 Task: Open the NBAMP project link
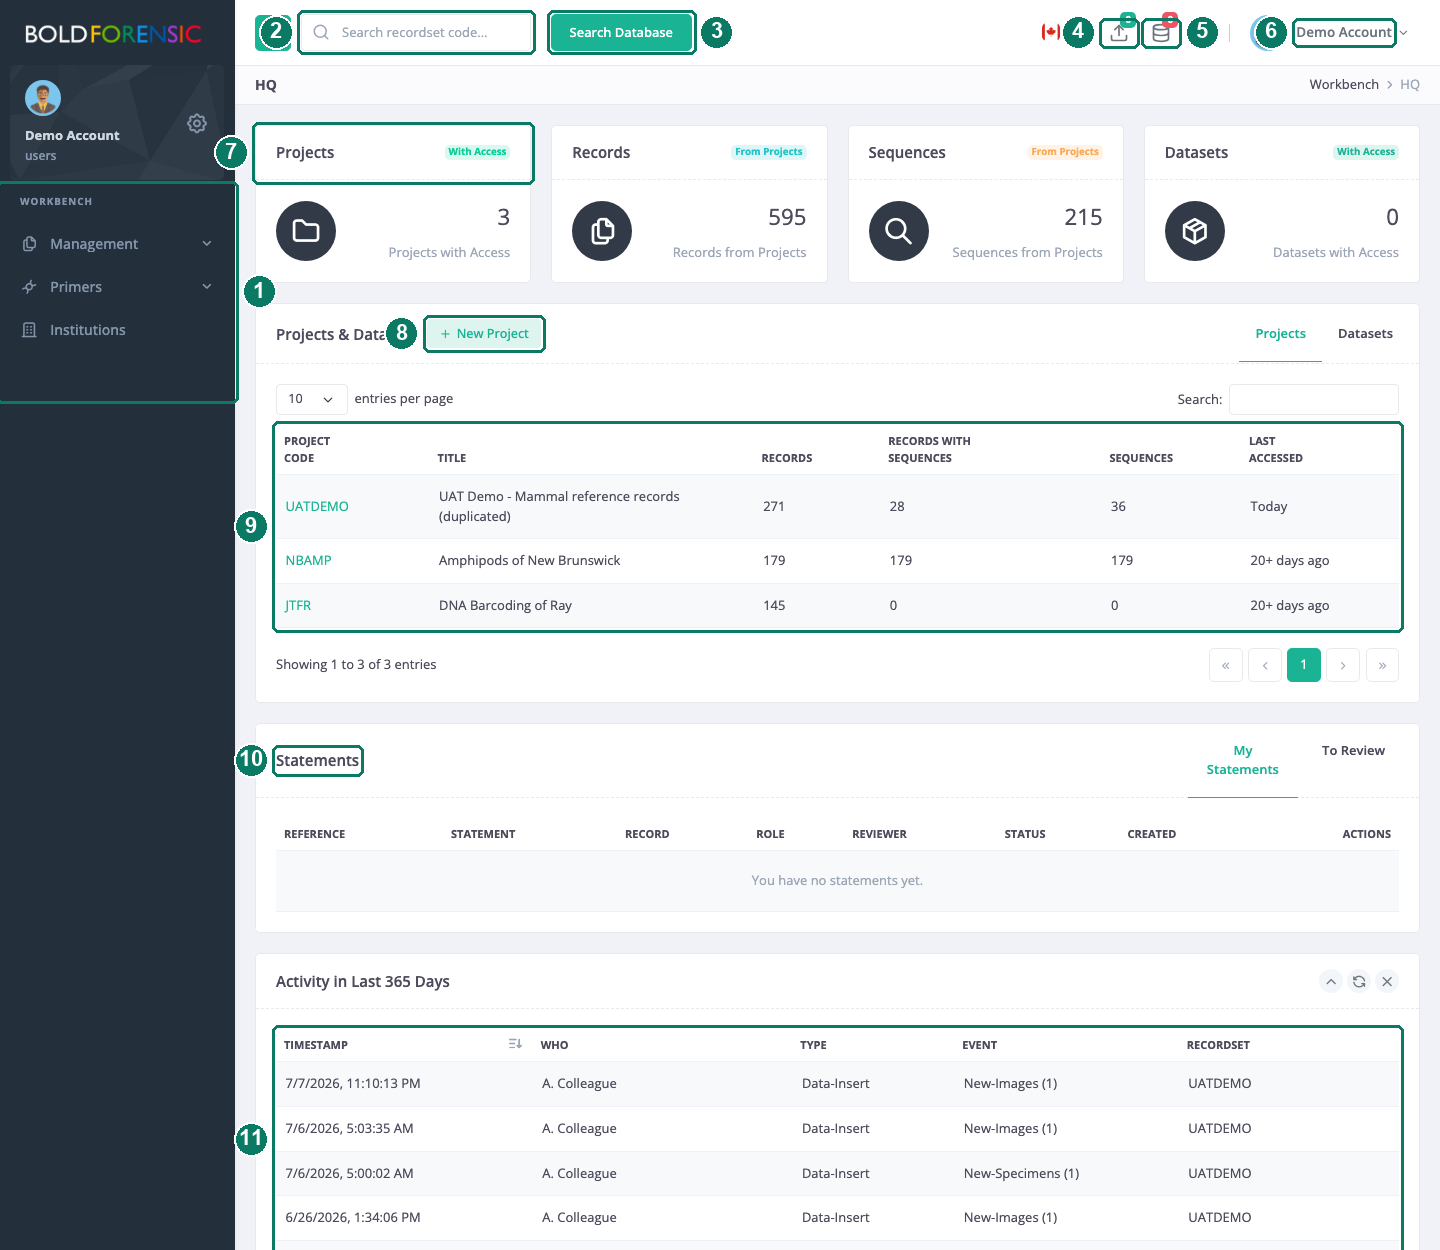click(308, 560)
